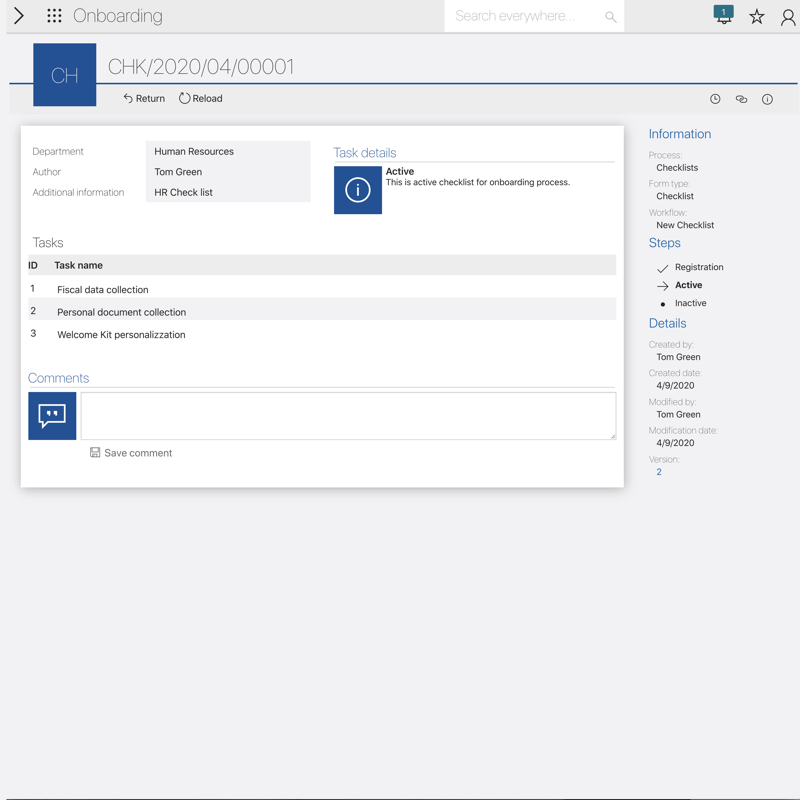The image size is (800, 800).
Task: Click the related links chain icon
Action: (741, 99)
